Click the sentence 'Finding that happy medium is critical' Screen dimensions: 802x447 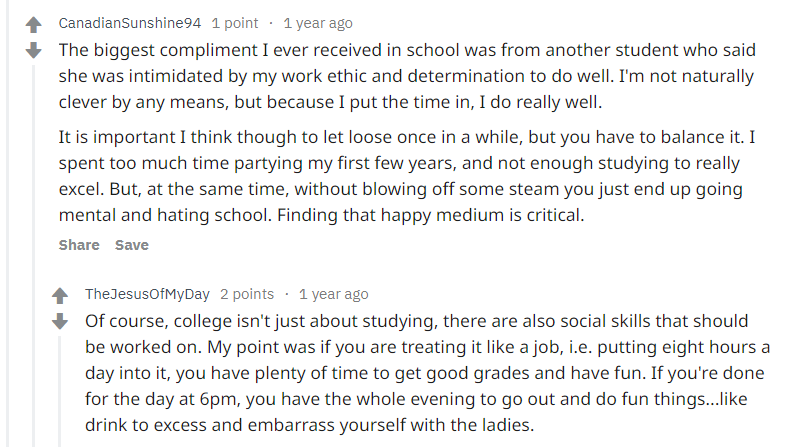431,215
